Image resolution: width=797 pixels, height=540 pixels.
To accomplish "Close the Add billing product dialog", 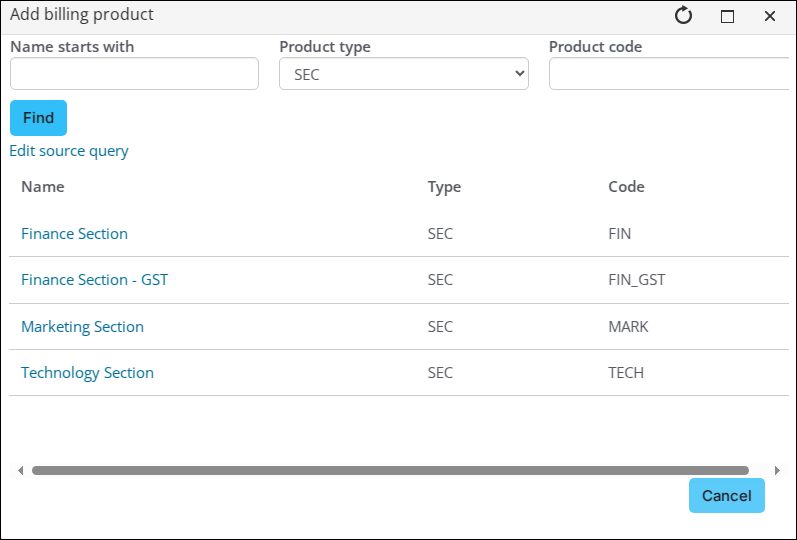I will tap(770, 16).
